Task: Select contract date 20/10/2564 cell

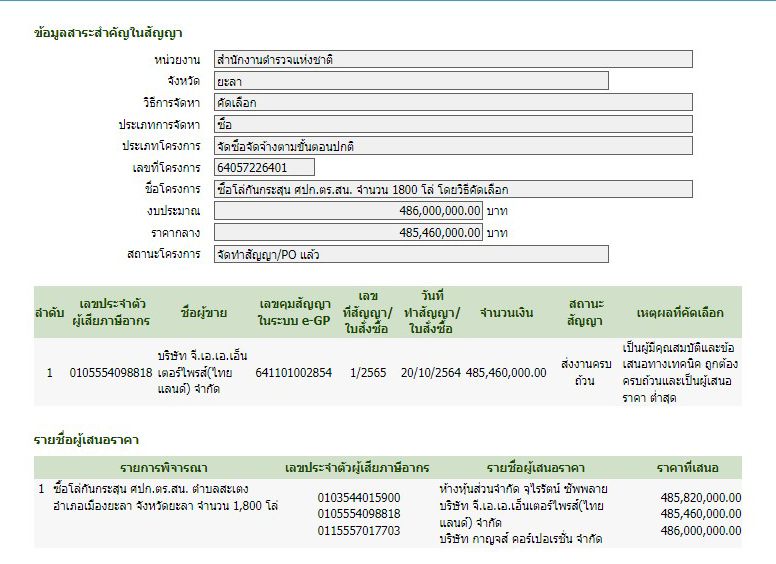Action: [429, 373]
